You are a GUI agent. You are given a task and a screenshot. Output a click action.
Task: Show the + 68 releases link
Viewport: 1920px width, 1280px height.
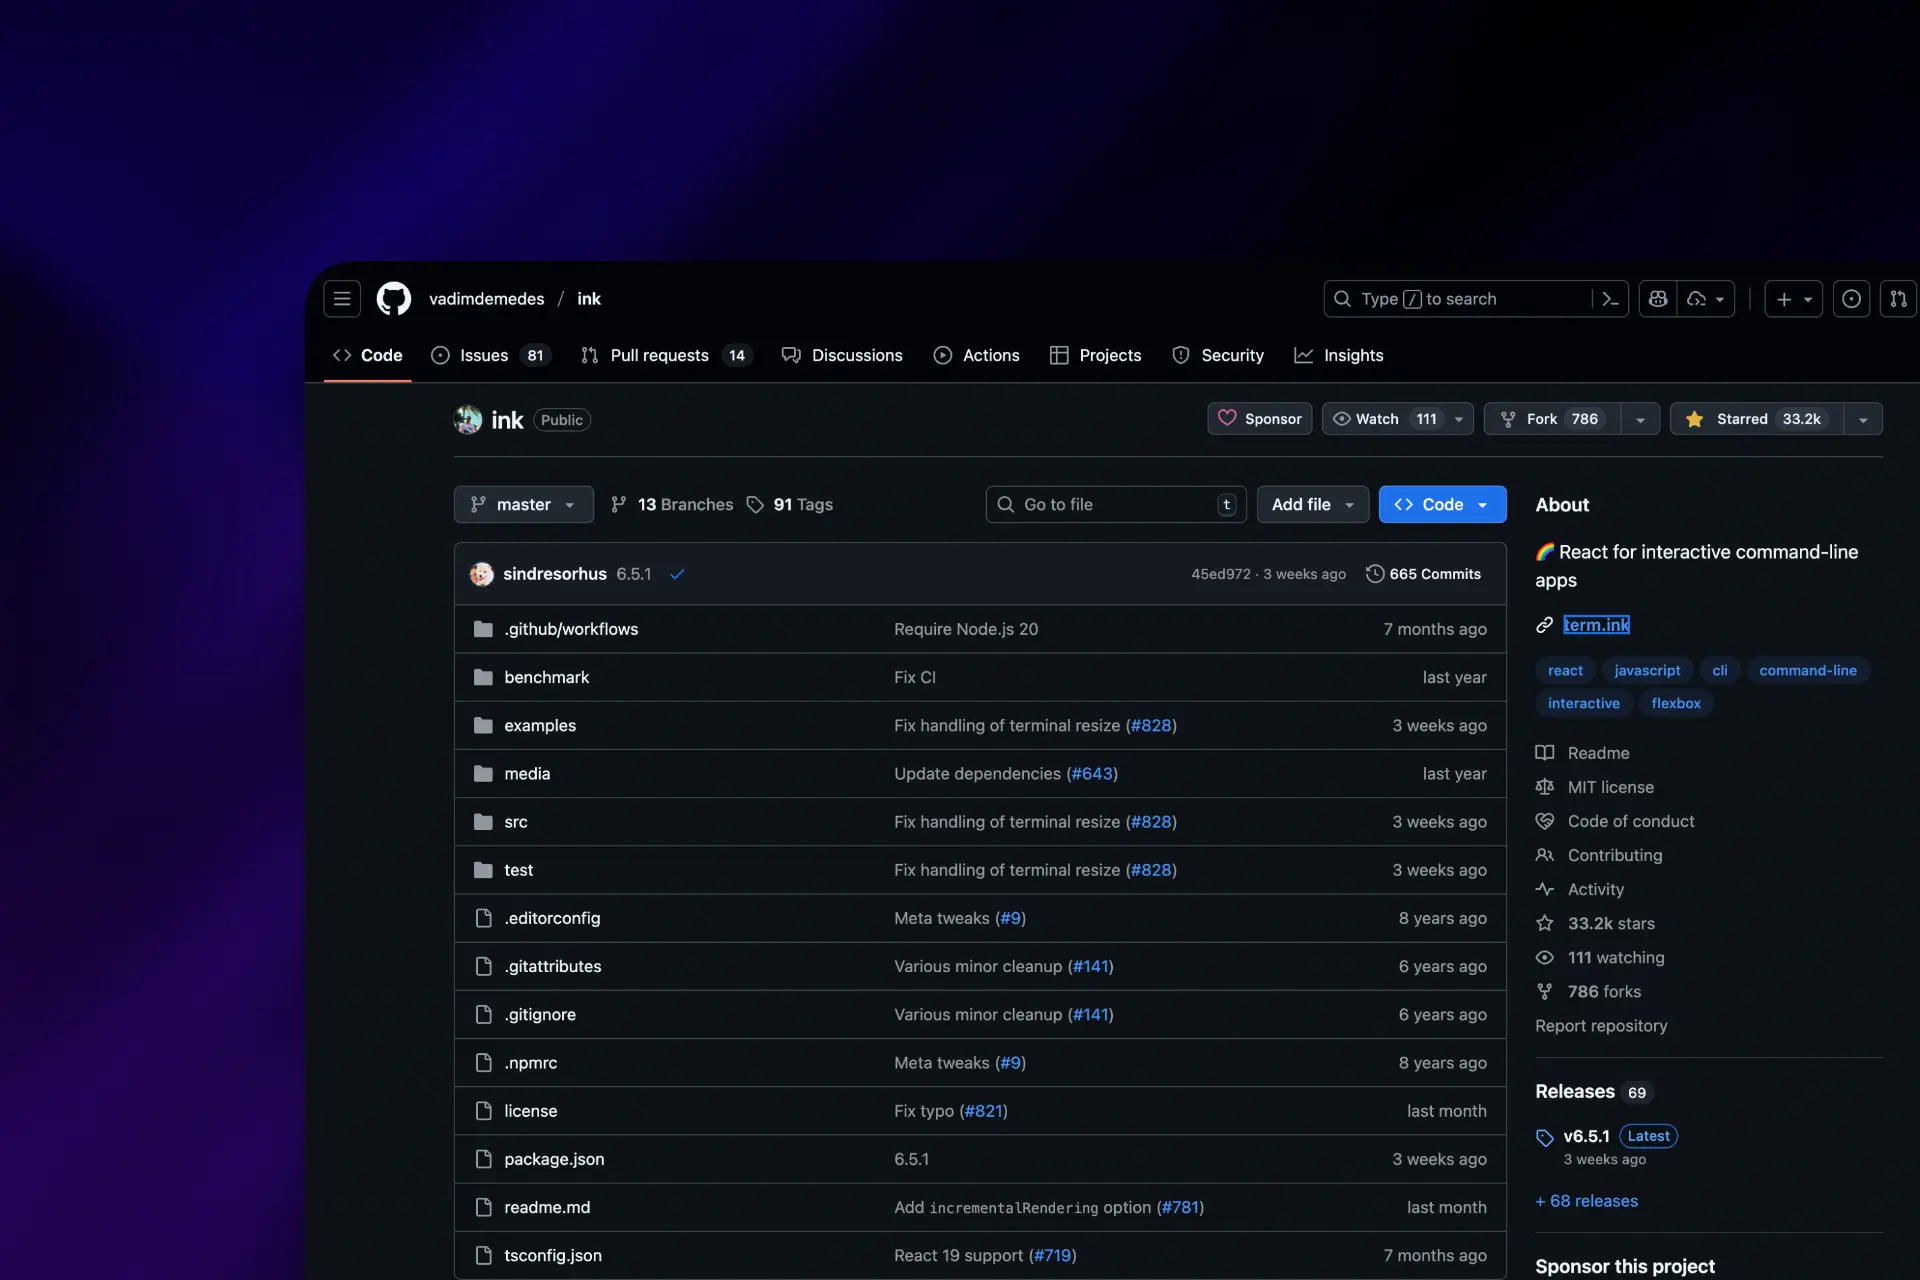point(1587,1201)
